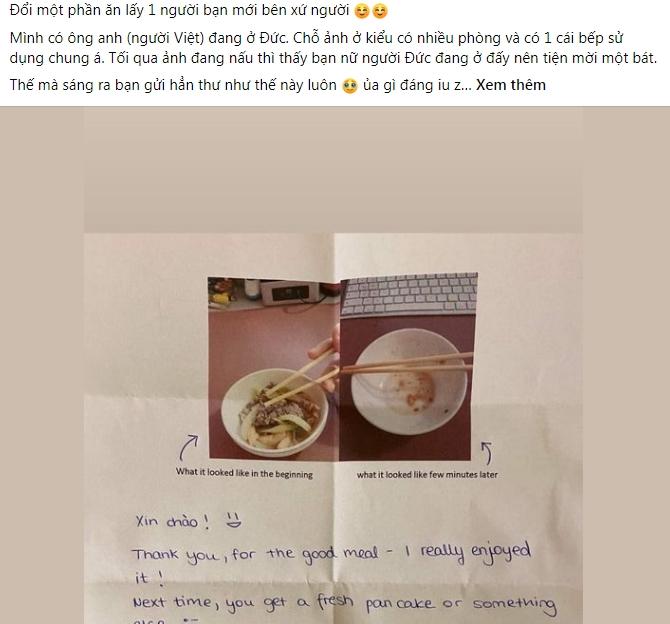The height and width of the screenshot is (624, 670).
Task: Click the first smiling emoji after "xứ người"
Action: 361,11
